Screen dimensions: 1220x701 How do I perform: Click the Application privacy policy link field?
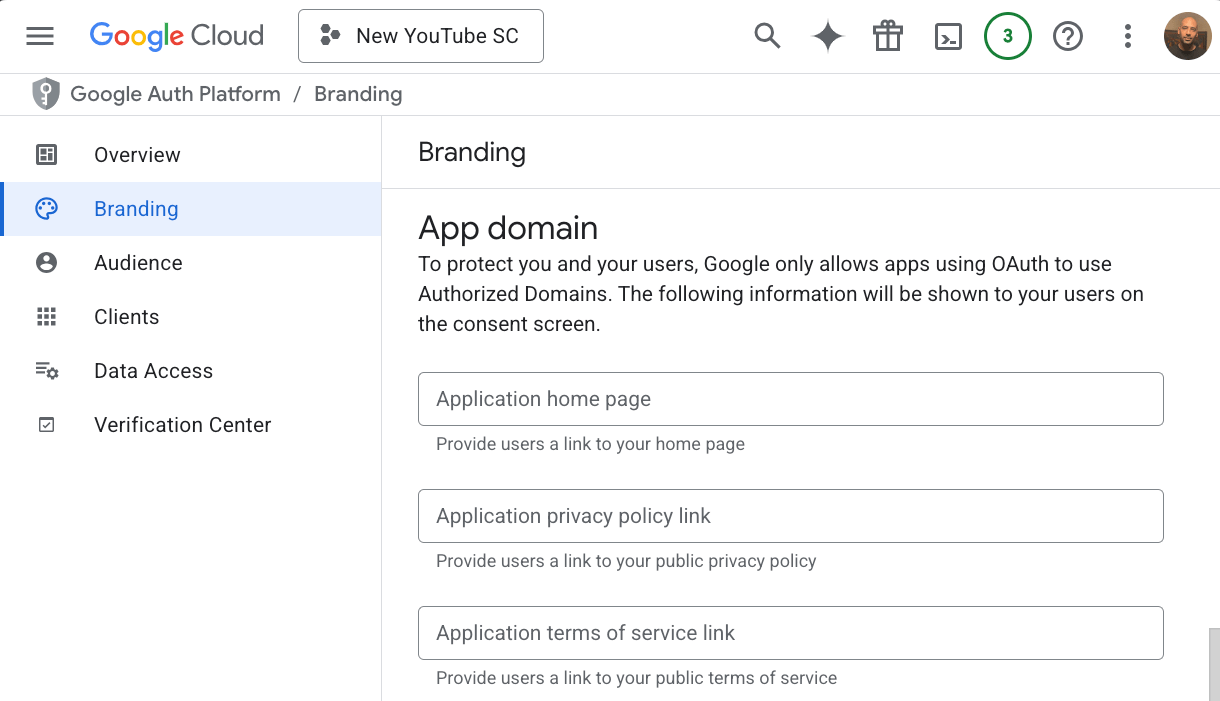coord(790,516)
